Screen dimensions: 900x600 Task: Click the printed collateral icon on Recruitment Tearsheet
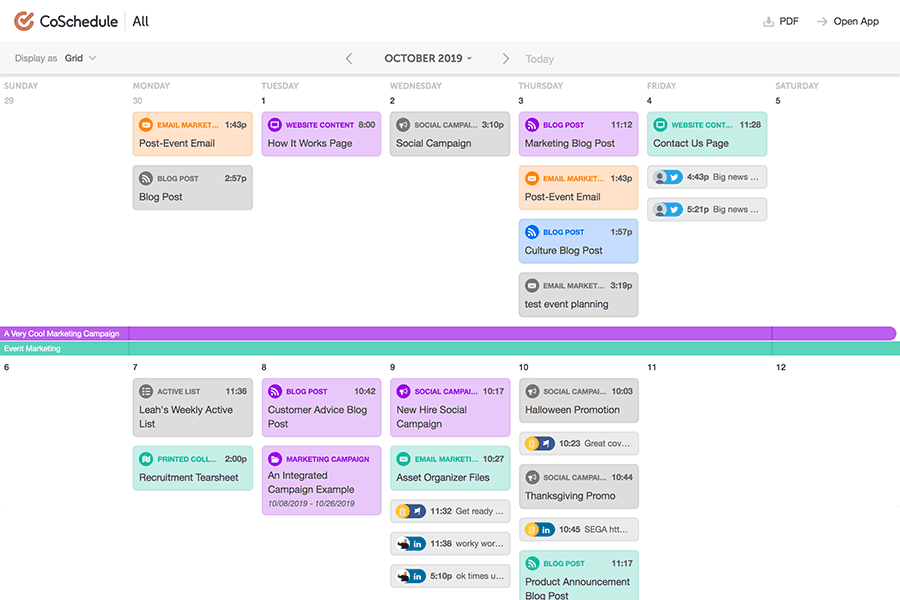(146, 459)
